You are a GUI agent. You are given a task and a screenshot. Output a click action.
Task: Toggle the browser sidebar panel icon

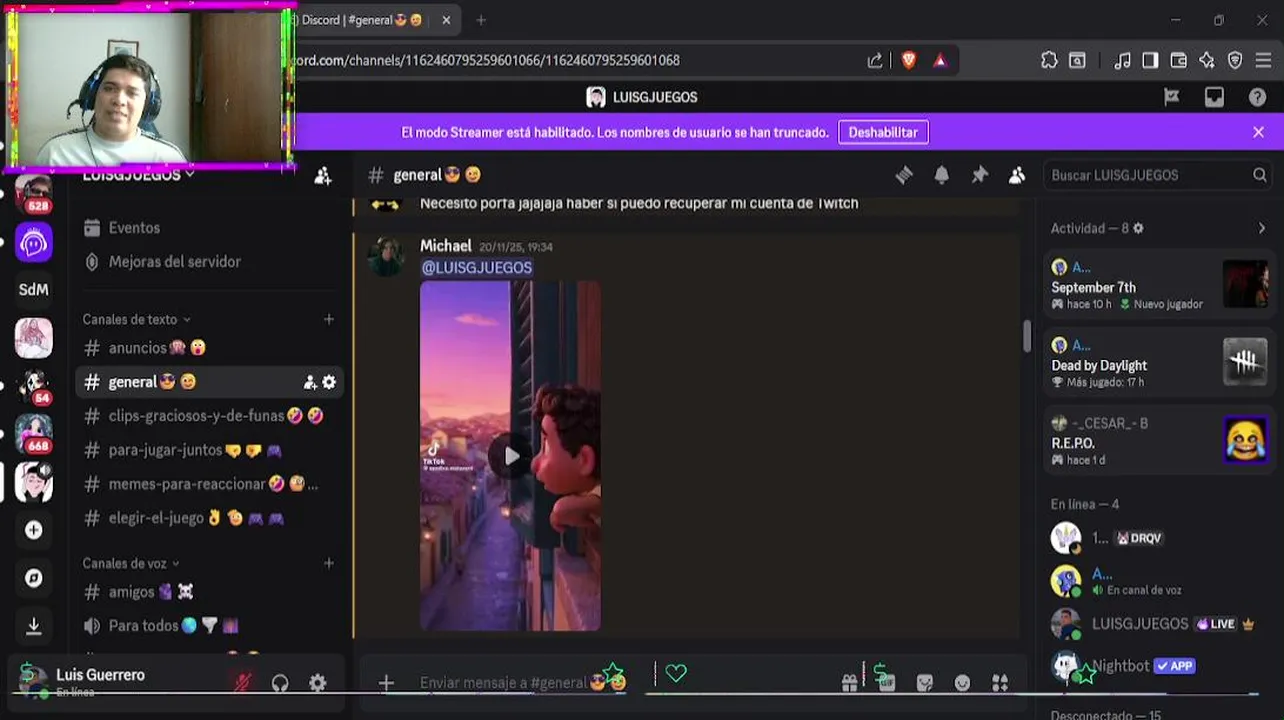(x=1150, y=60)
